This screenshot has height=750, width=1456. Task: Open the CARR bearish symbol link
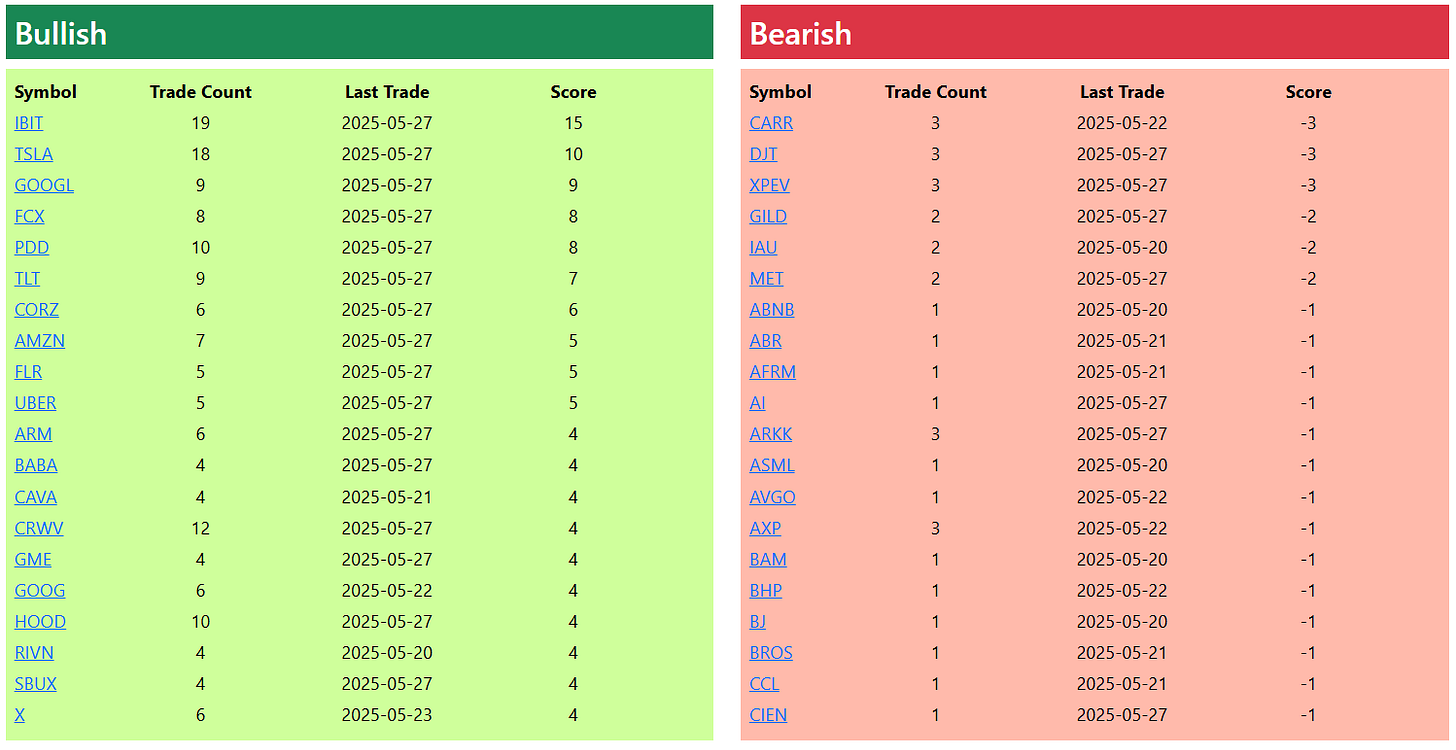(x=771, y=123)
